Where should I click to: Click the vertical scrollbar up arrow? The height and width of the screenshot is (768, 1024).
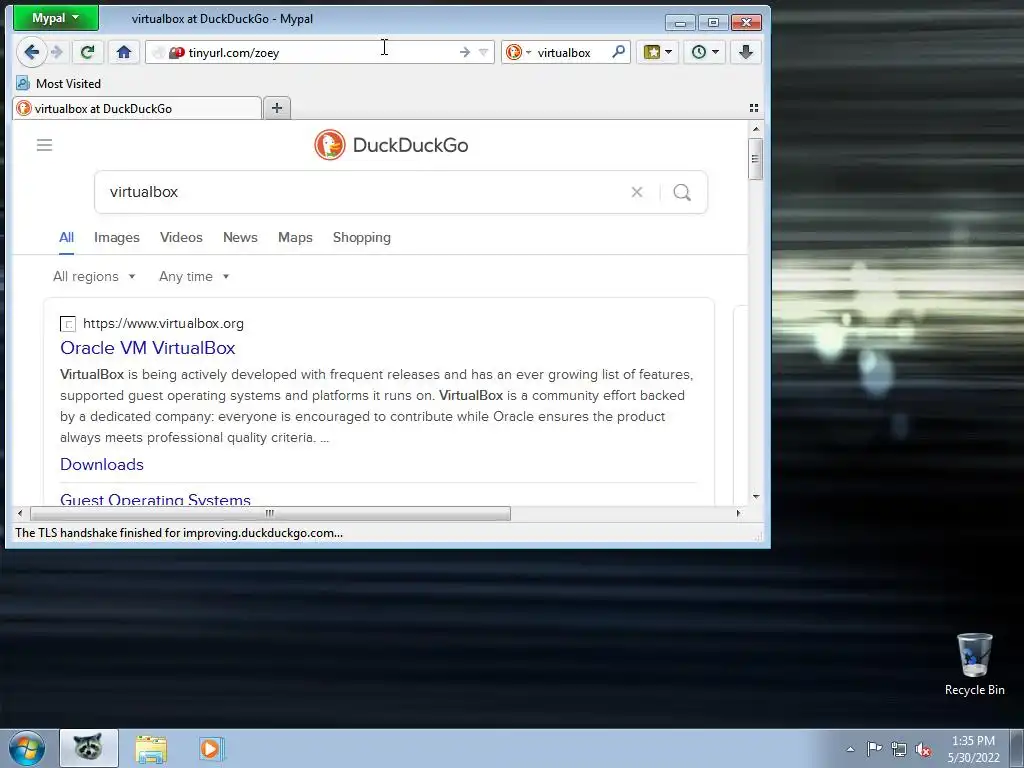pyautogui.click(x=756, y=129)
